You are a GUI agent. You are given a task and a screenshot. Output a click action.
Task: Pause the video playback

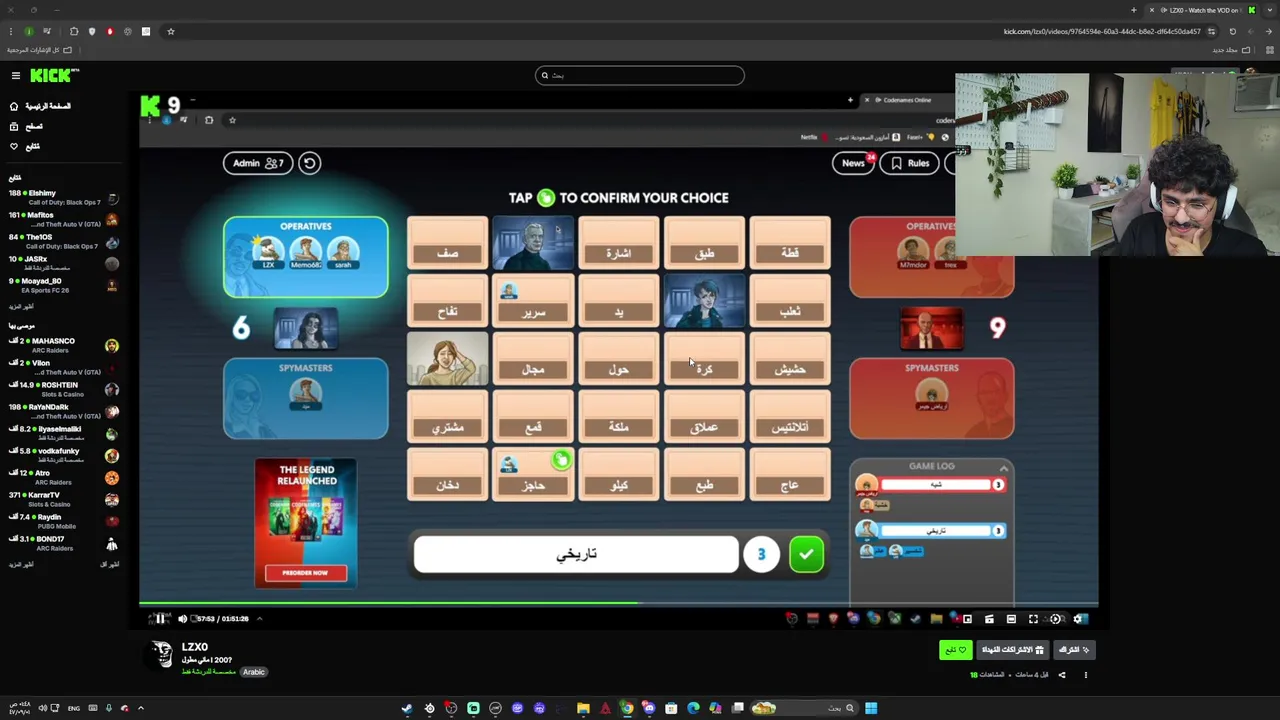(160, 619)
